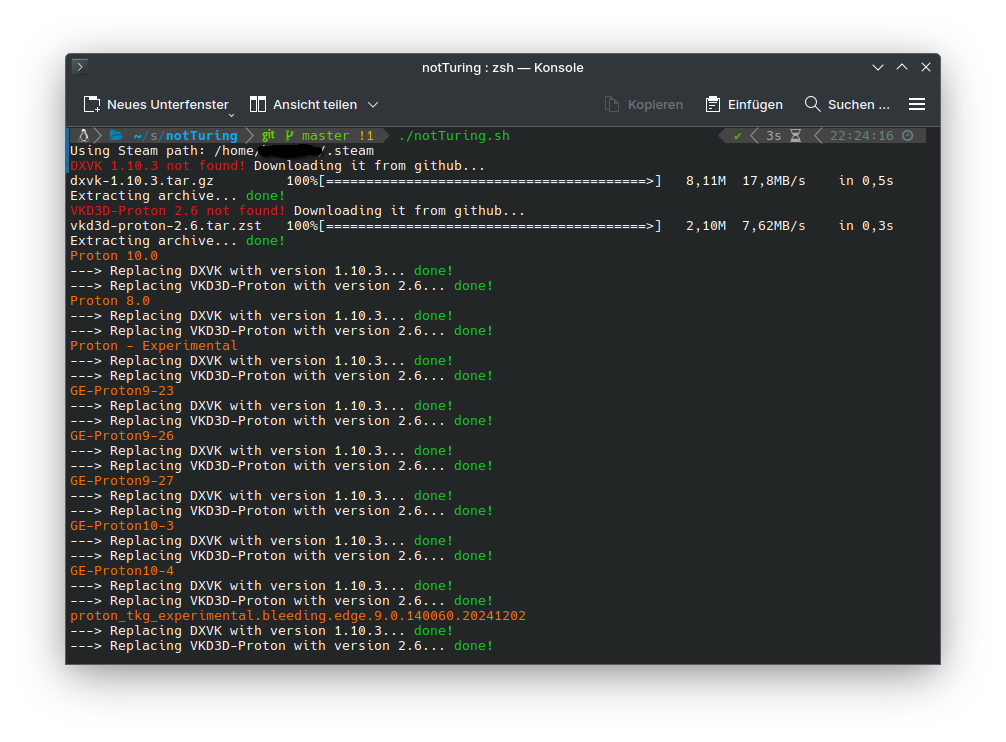Viewport: 1006px width, 742px height.
Task: Click the folder icon in prompt
Action: pos(116,135)
